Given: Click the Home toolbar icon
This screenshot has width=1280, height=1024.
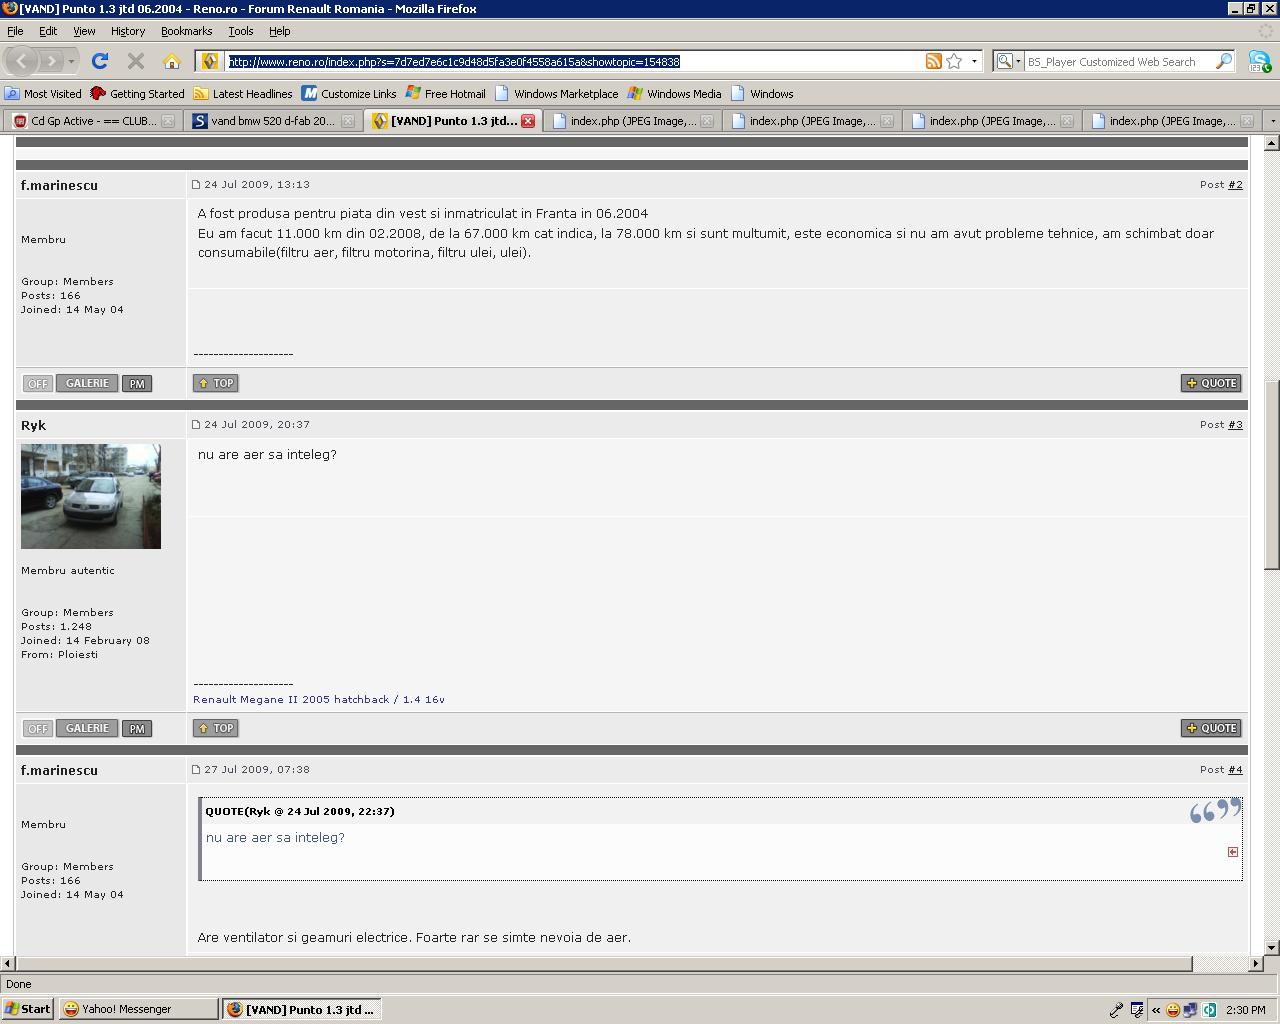Looking at the screenshot, I should 172,61.
